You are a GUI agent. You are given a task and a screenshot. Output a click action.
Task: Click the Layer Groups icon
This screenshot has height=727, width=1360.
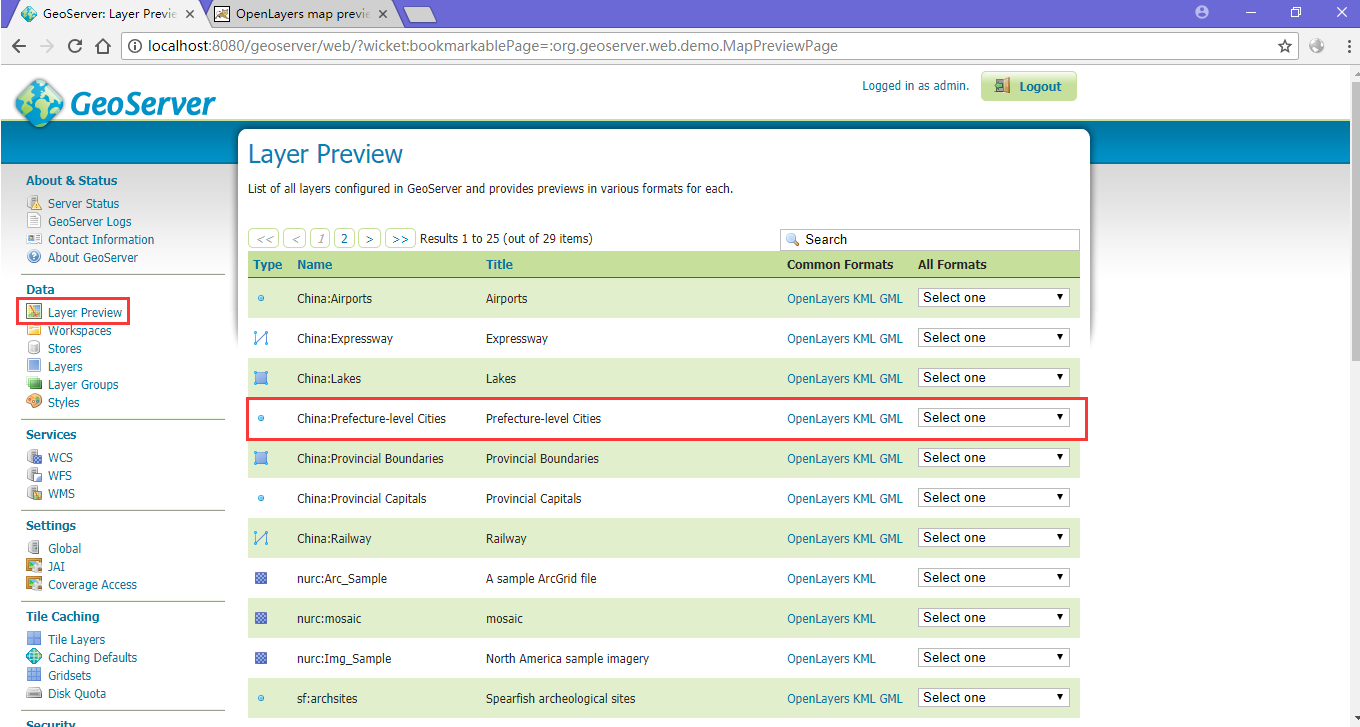[35, 384]
